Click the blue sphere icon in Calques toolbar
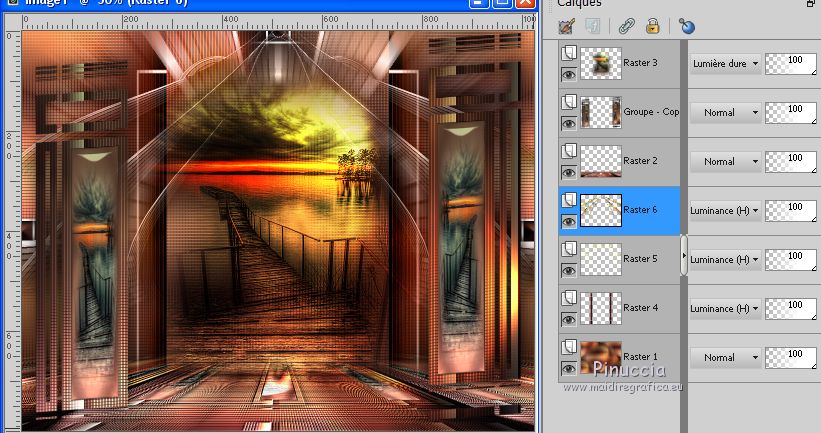The height and width of the screenshot is (433, 821). (x=686, y=26)
